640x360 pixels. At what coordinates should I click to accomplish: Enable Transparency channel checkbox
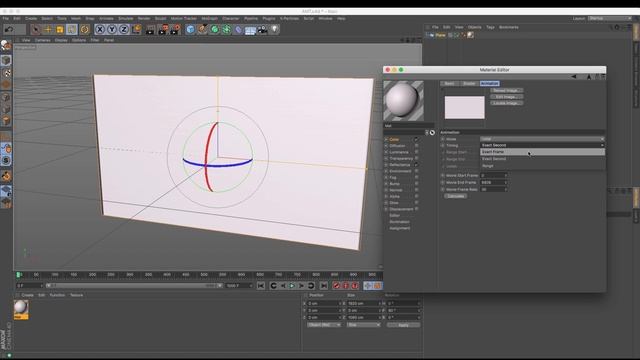pos(416,158)
